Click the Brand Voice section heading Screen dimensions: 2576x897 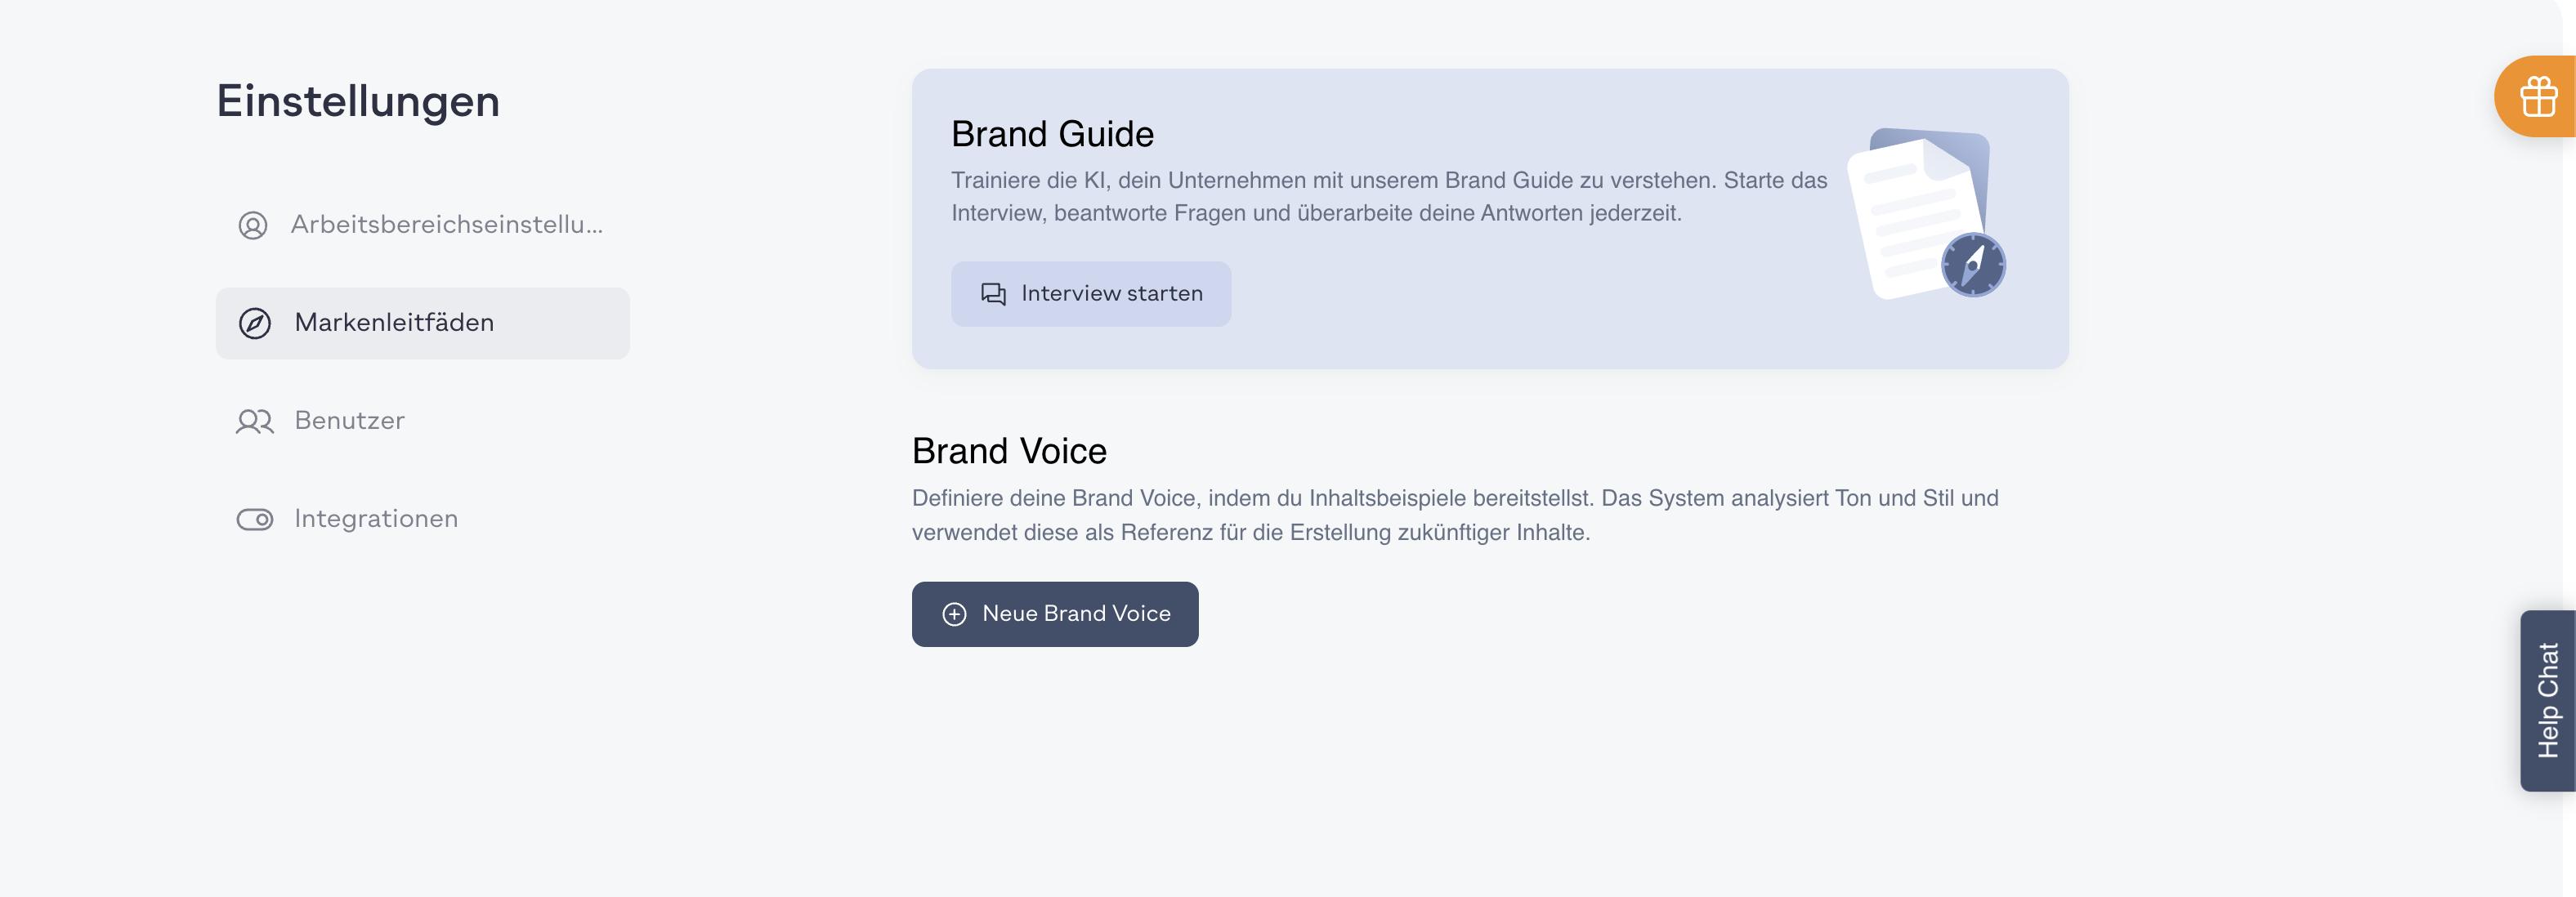1009,451
